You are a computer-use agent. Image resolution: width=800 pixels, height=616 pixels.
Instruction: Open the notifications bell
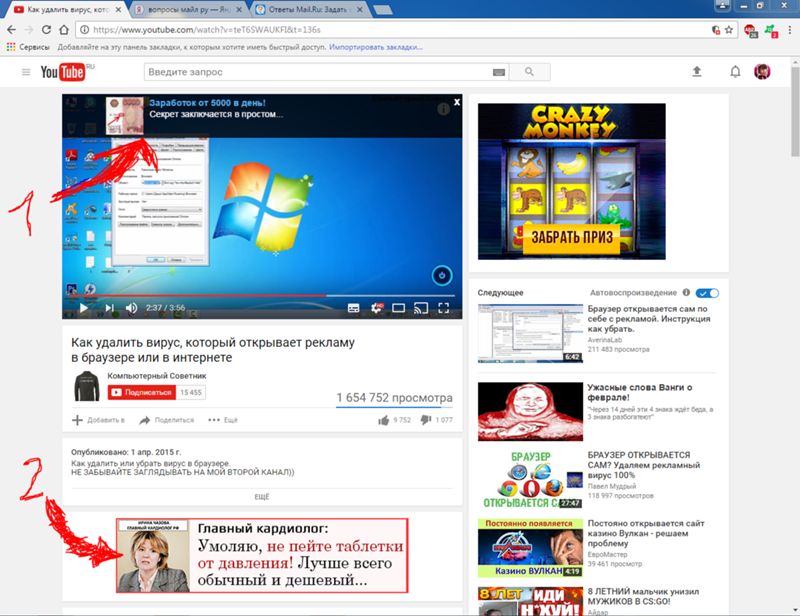click(x=735, y=71)
